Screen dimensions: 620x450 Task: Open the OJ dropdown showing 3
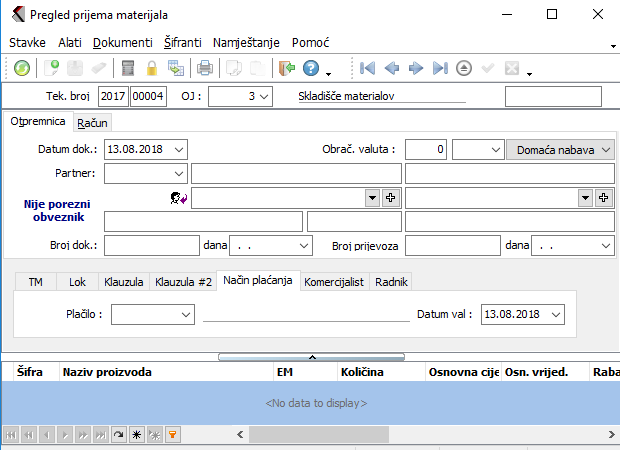tap(263, 96)
